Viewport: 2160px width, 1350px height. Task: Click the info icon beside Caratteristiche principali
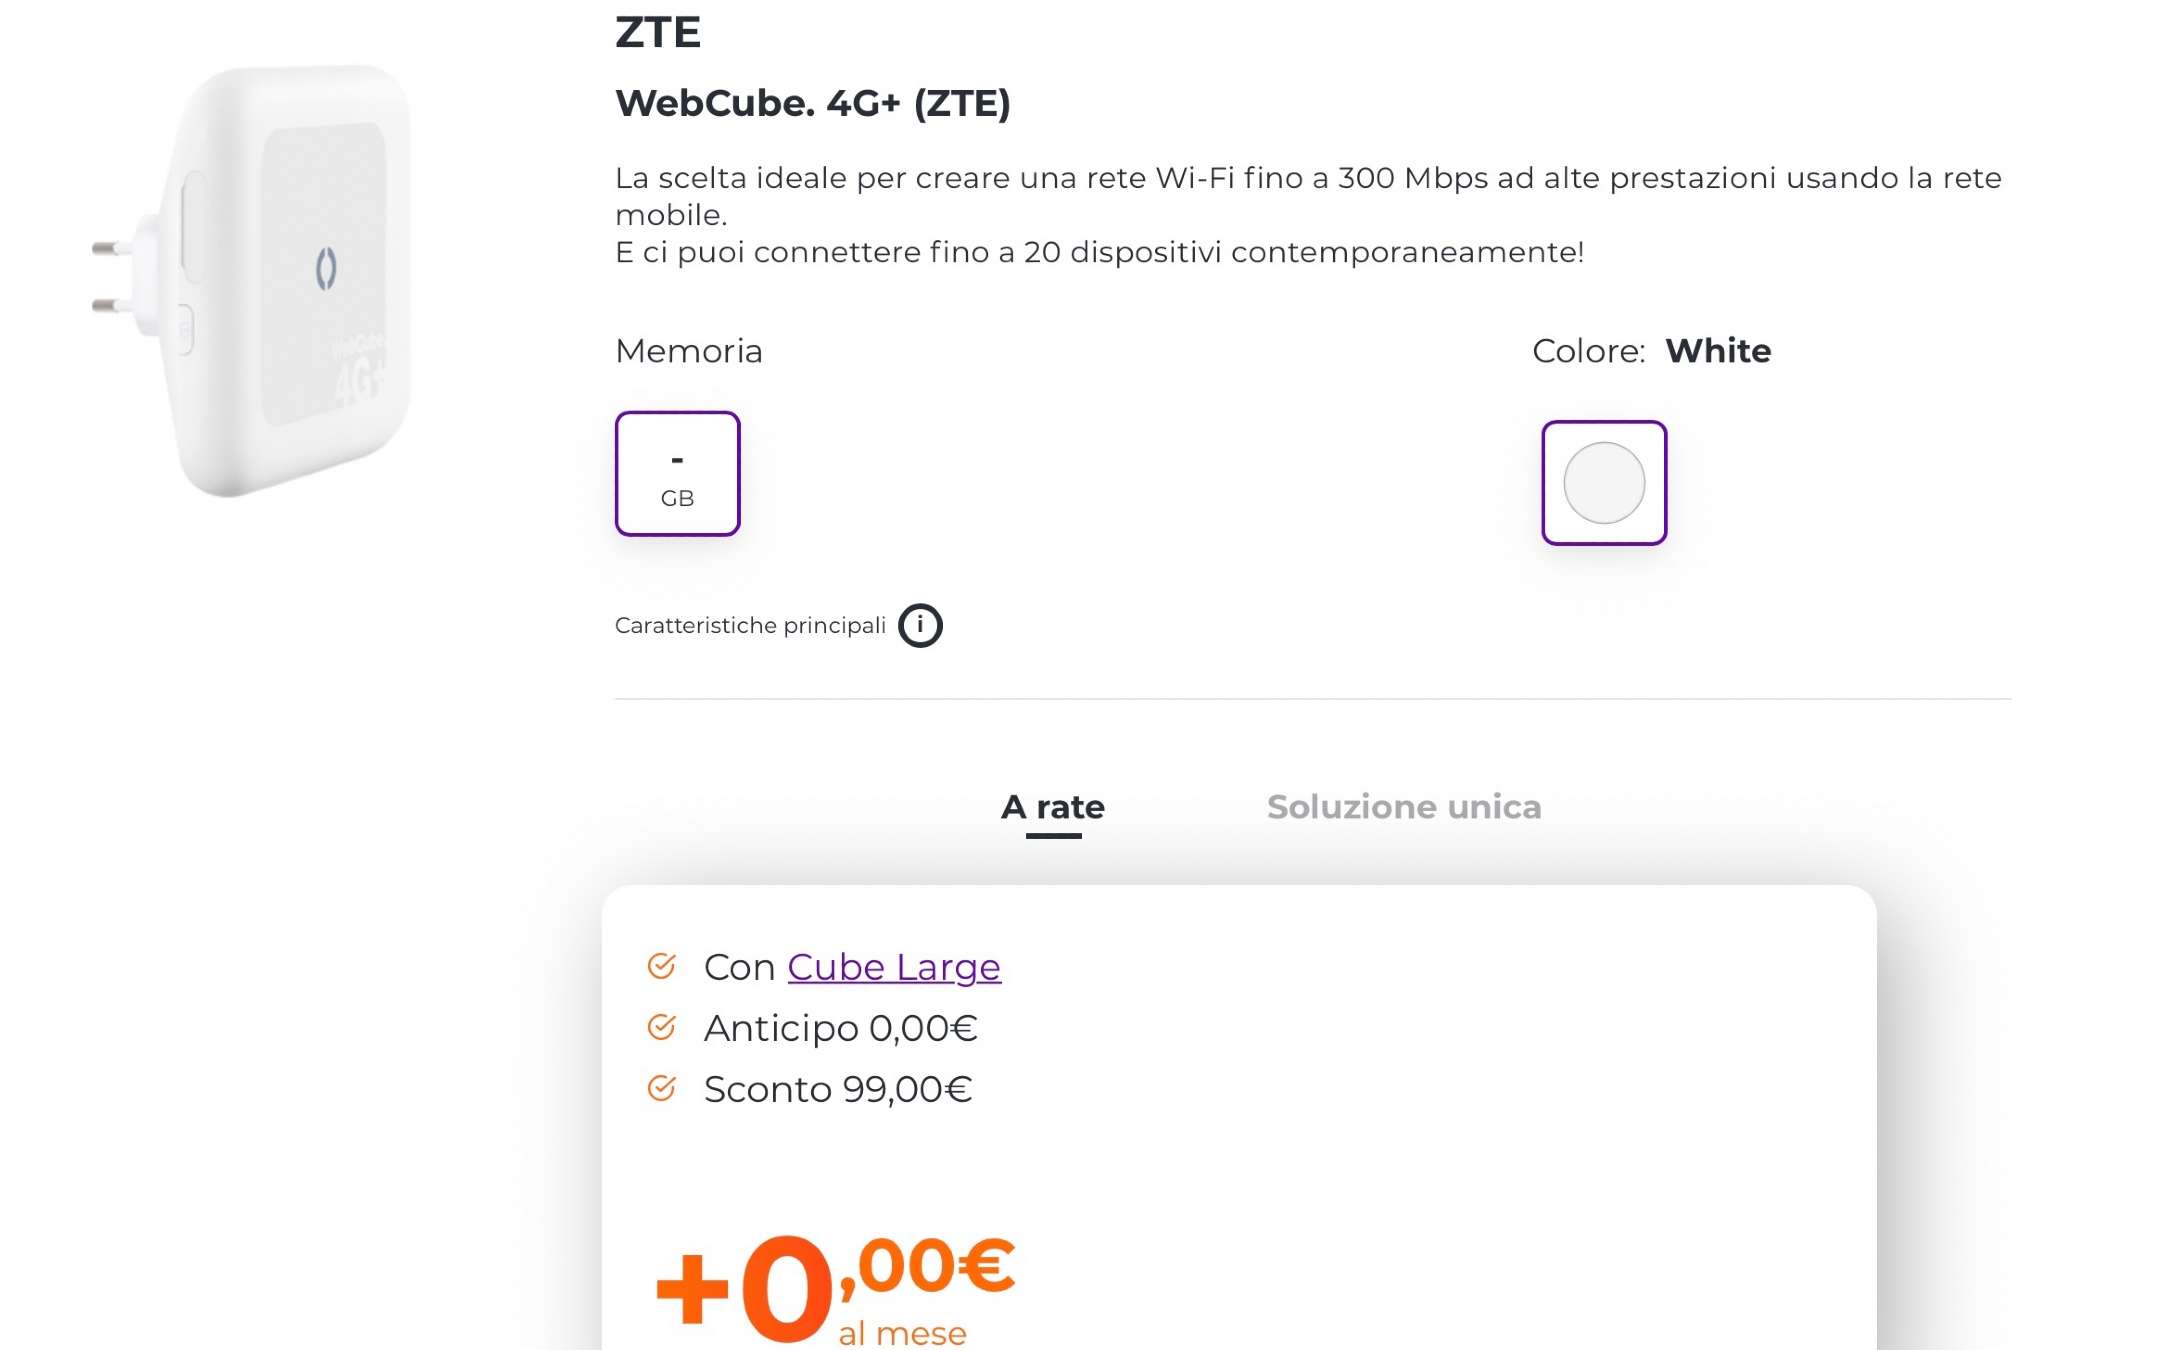pos(920,626)
